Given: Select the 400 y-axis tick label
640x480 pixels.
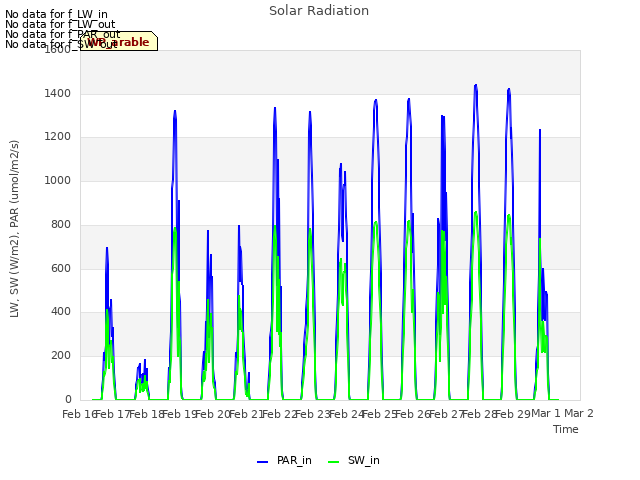Looking at the screenshot, I should pyautogui.click(x=61, y=312).
